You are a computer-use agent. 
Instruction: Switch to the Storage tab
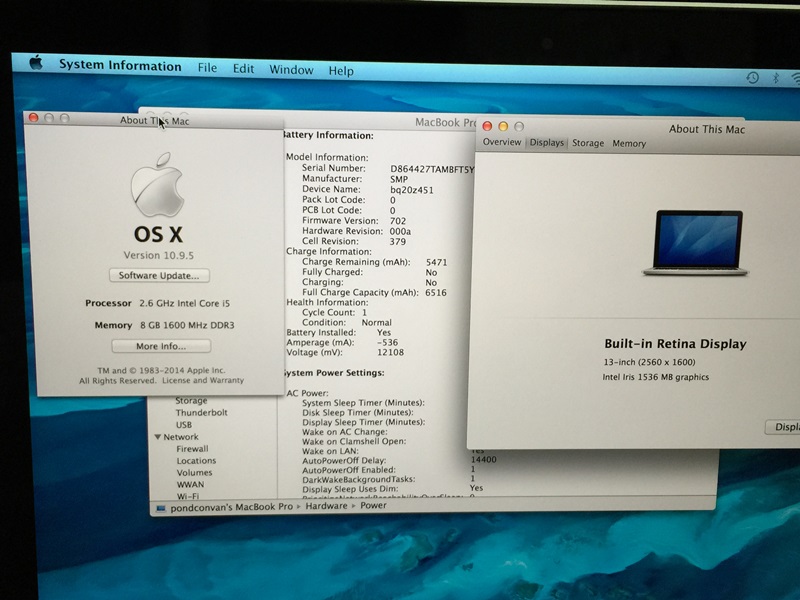pos(588,144)
